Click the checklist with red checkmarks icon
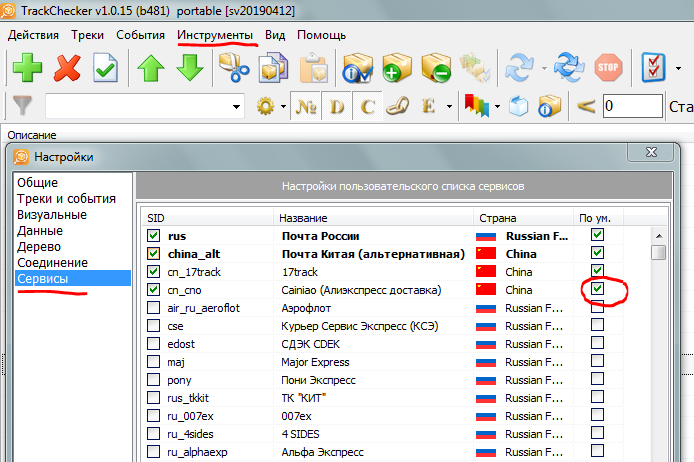 654,68
